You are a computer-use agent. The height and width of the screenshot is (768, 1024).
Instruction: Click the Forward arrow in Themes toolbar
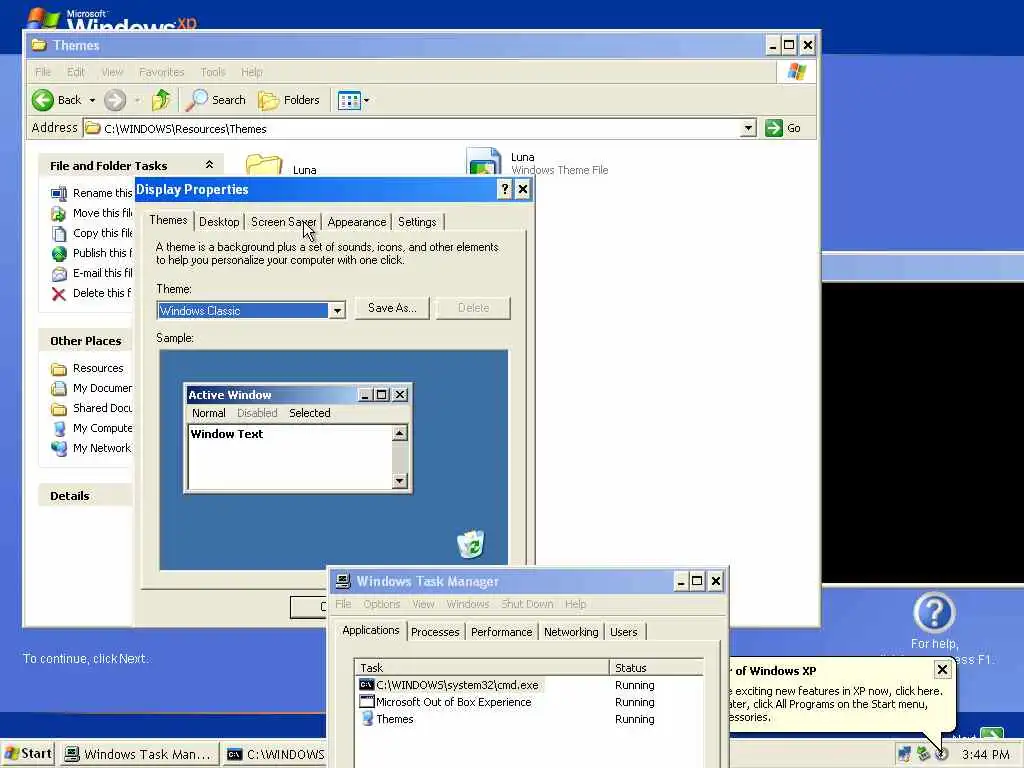pyautogui.click(x=115, y=100)
